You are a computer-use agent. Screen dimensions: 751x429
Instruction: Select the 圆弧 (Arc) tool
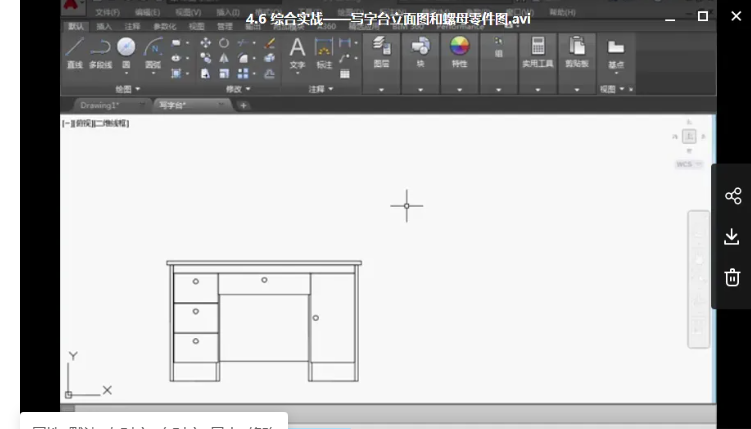coord(153,53)
